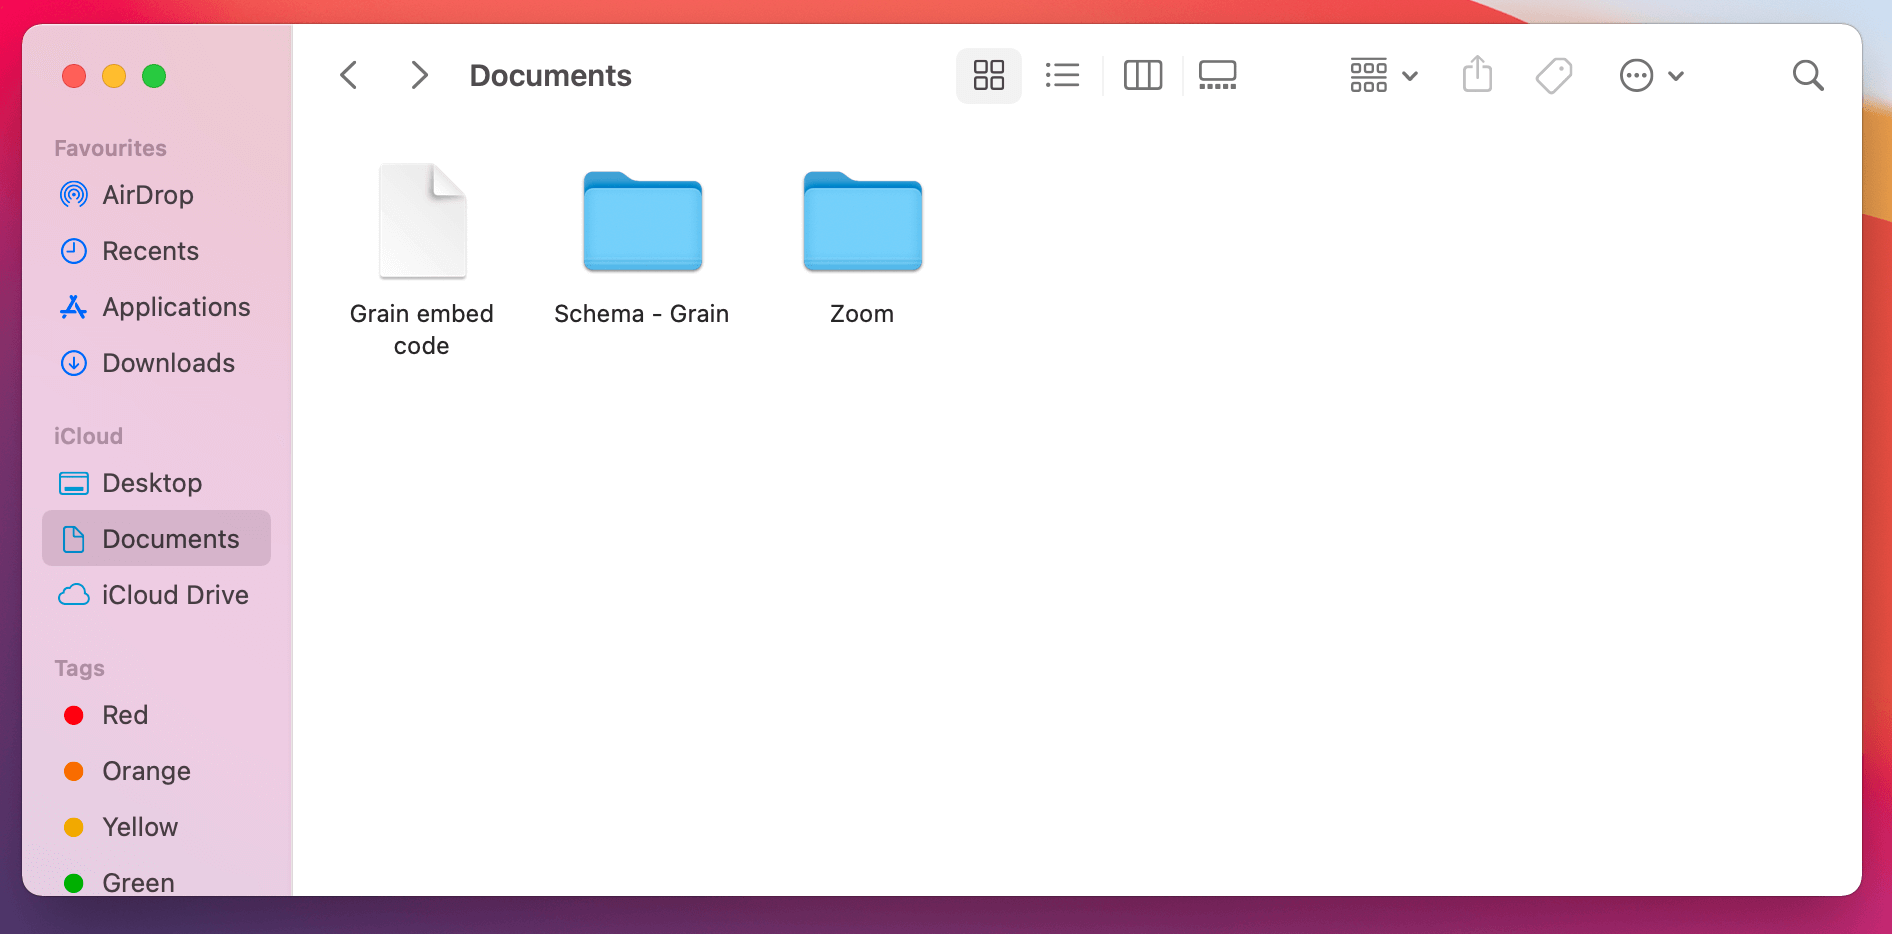The width and height of the screenshot is (1892, 934).
Task: Select icon view toggle in toolbar
Action: tap(988, 75)
